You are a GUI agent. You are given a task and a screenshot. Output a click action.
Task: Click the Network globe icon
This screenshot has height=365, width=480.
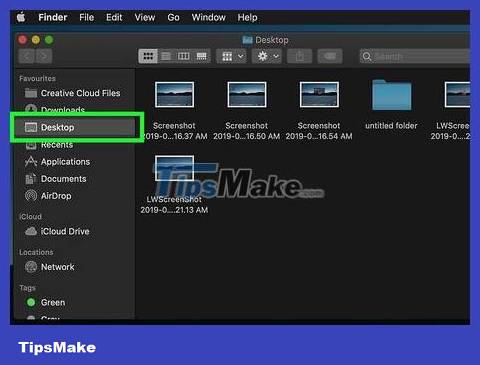[31, 267]
